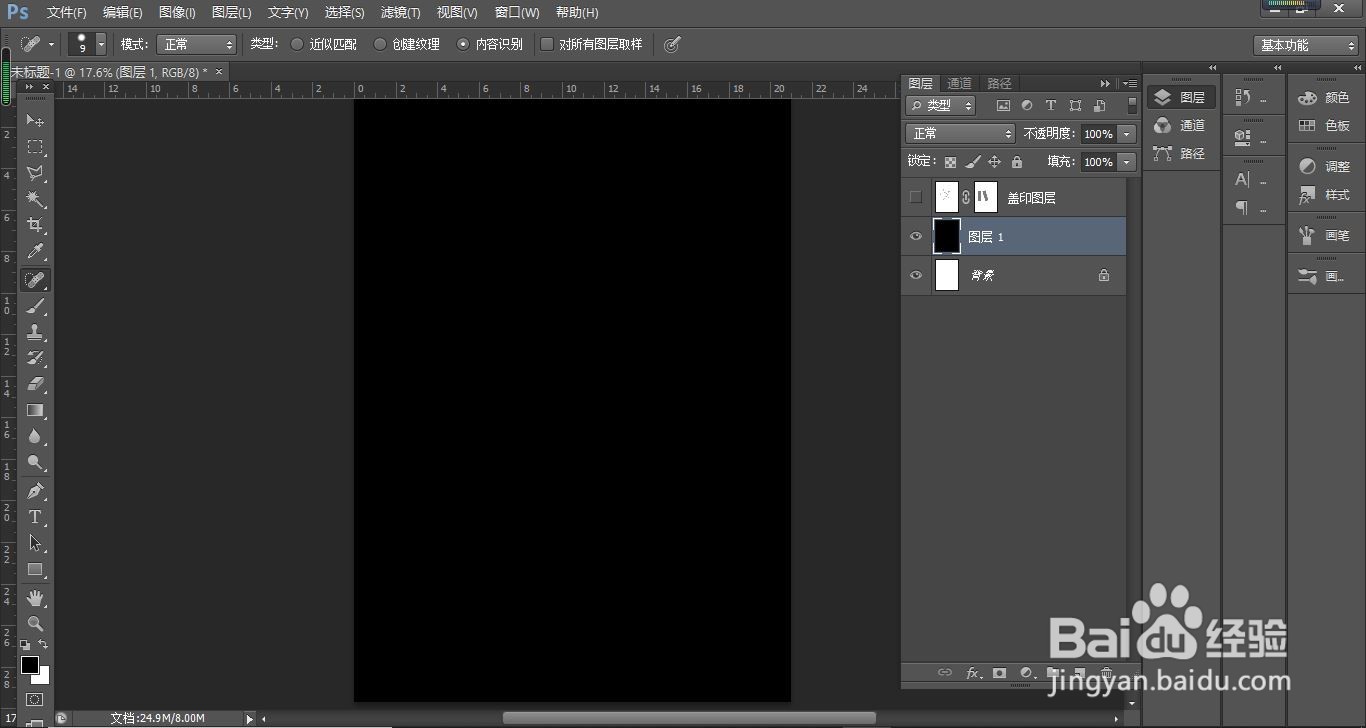Open the brush size picker dropdown
Viewport: 1366px width, 728px height.
pyautogui.click(x=101, y=44)
